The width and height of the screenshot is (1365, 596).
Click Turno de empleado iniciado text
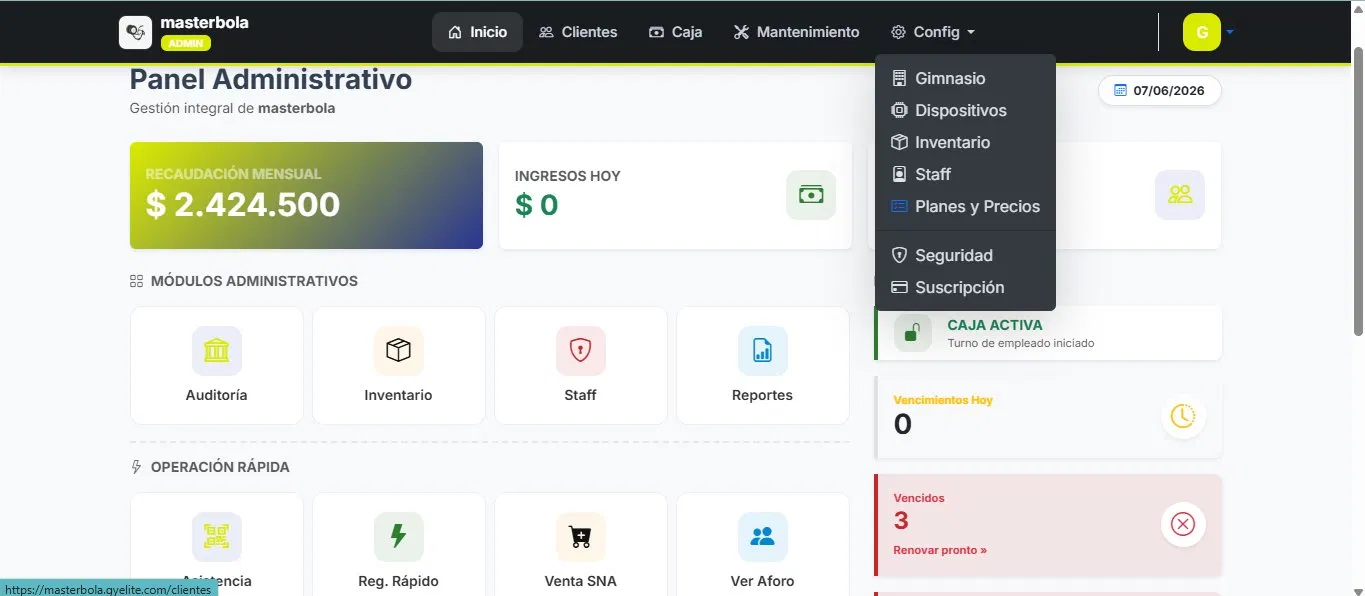tap(1021, 343)
